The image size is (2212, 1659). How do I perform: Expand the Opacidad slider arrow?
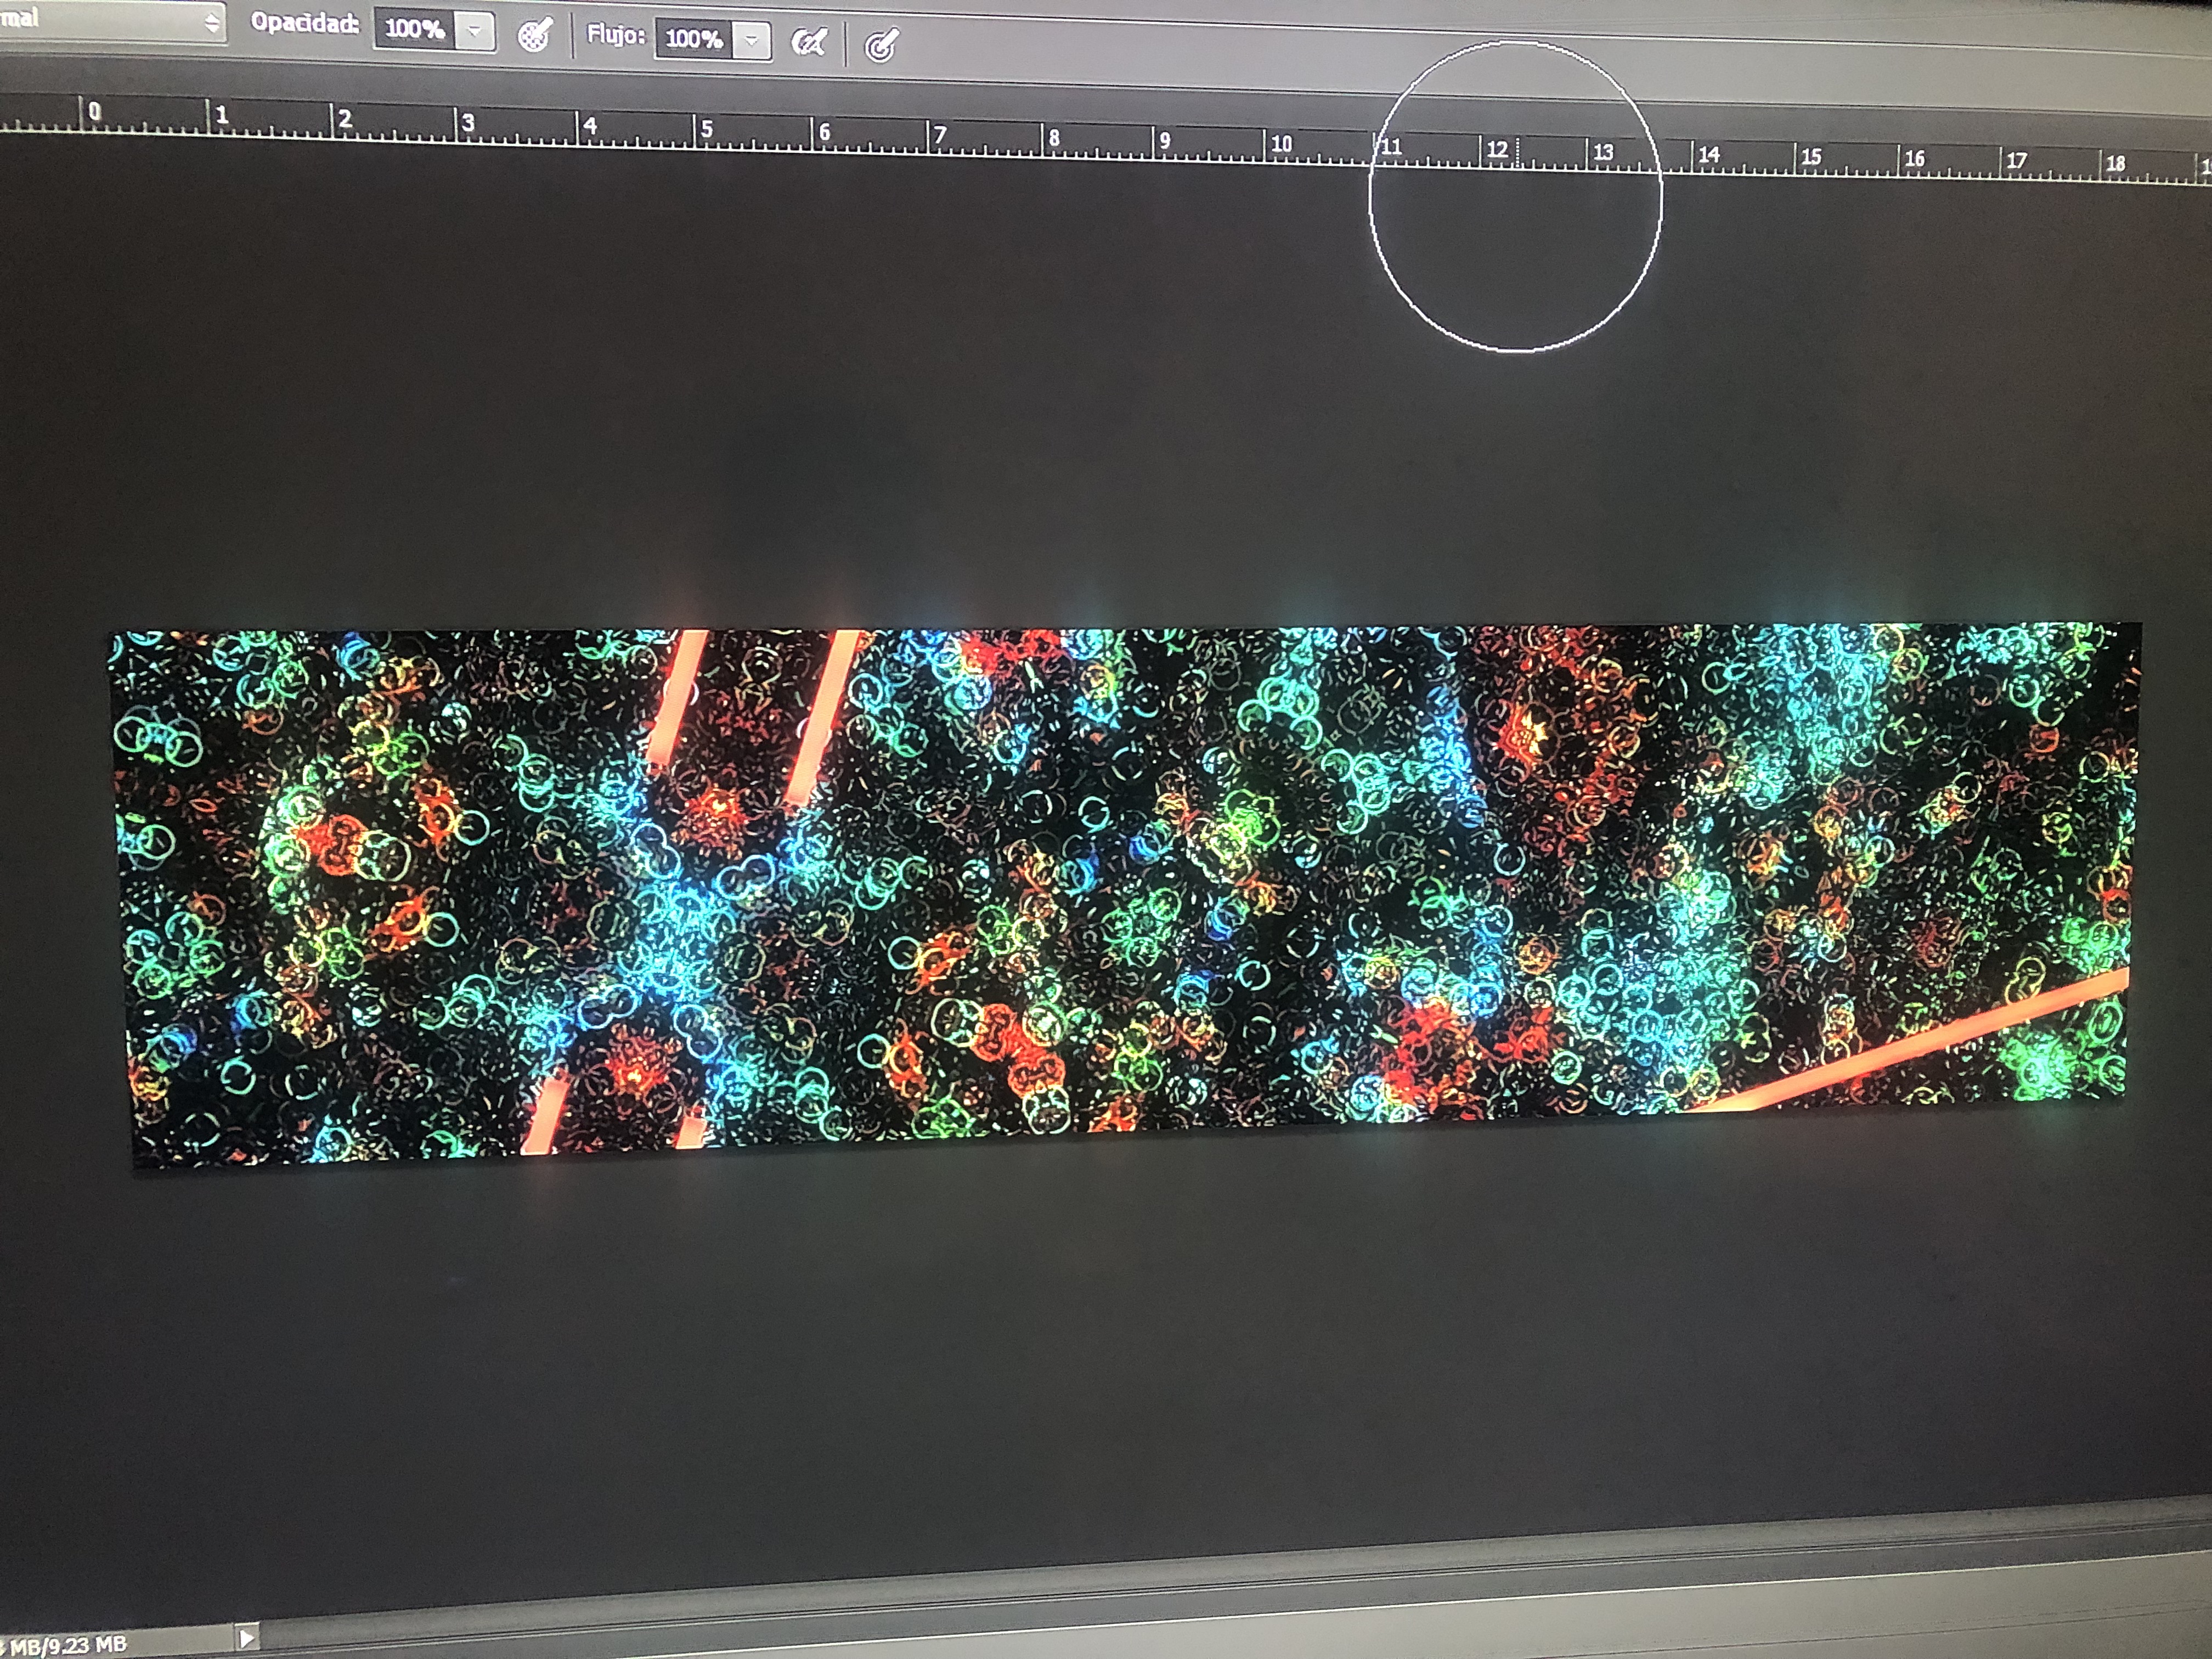pos(475,31)
